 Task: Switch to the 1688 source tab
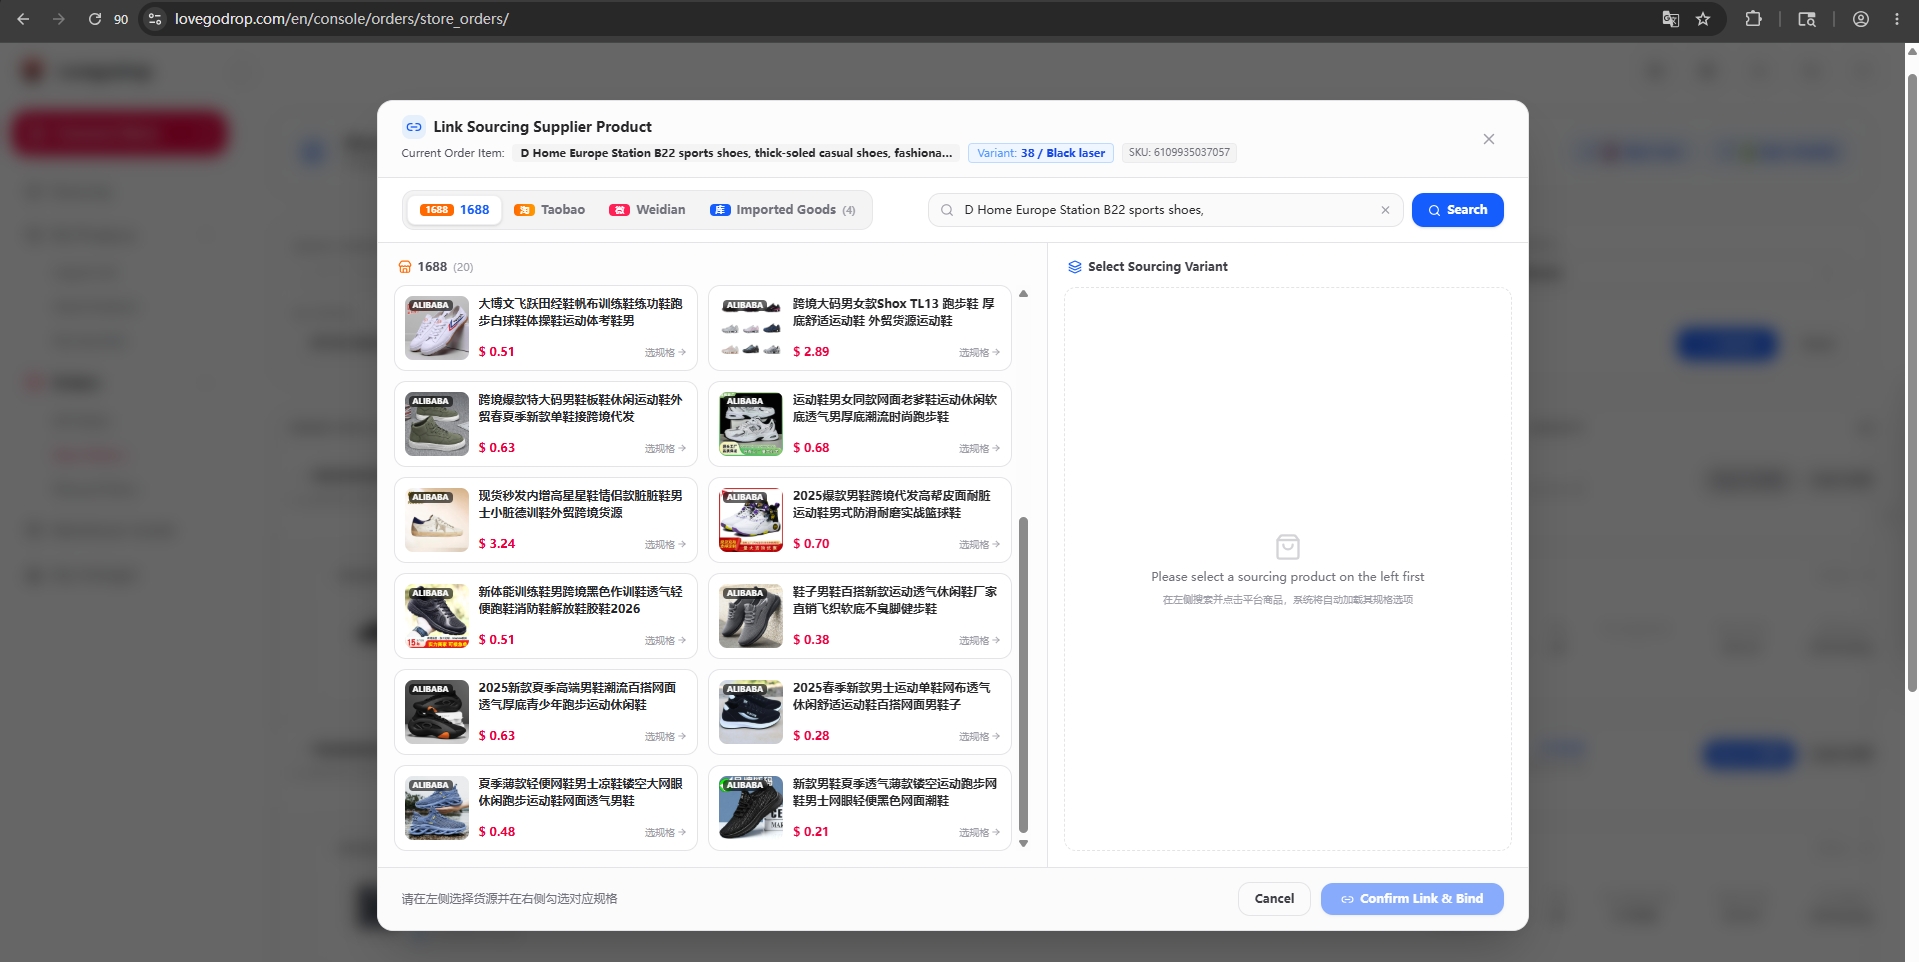(x=455, y=210)
